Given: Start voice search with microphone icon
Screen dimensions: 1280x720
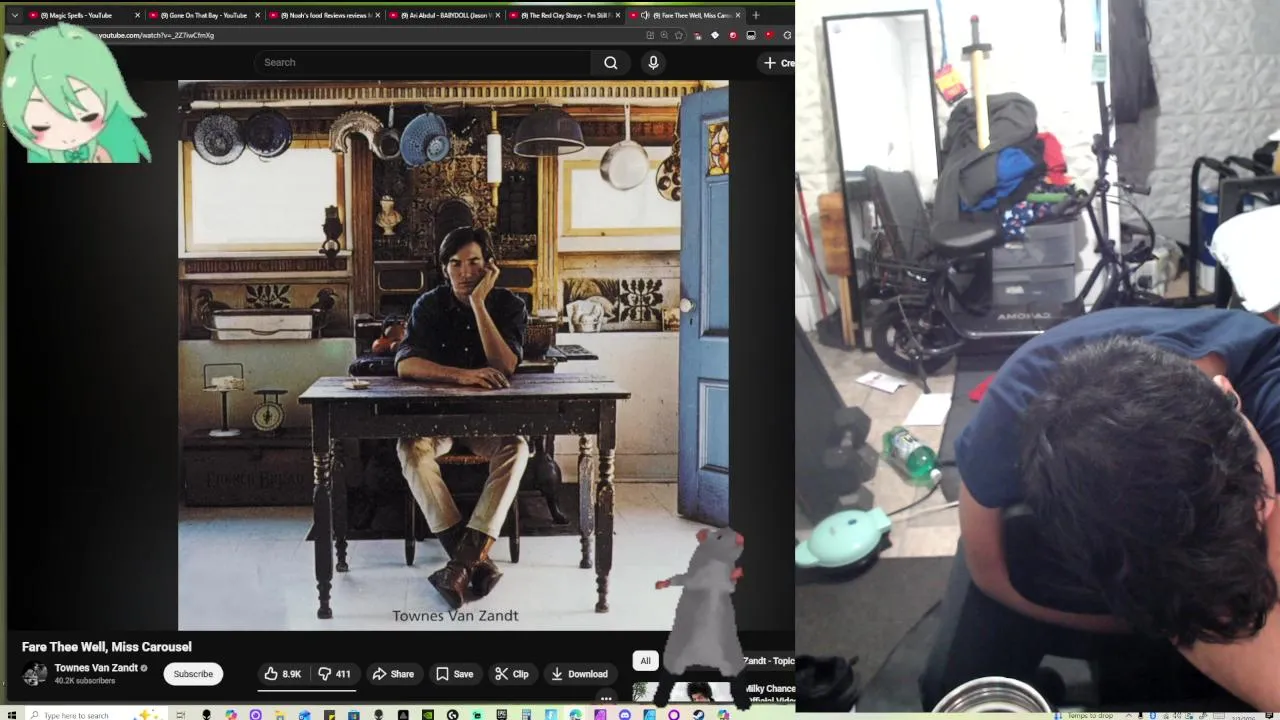Looking at the screenshot, I should point(653,62).
